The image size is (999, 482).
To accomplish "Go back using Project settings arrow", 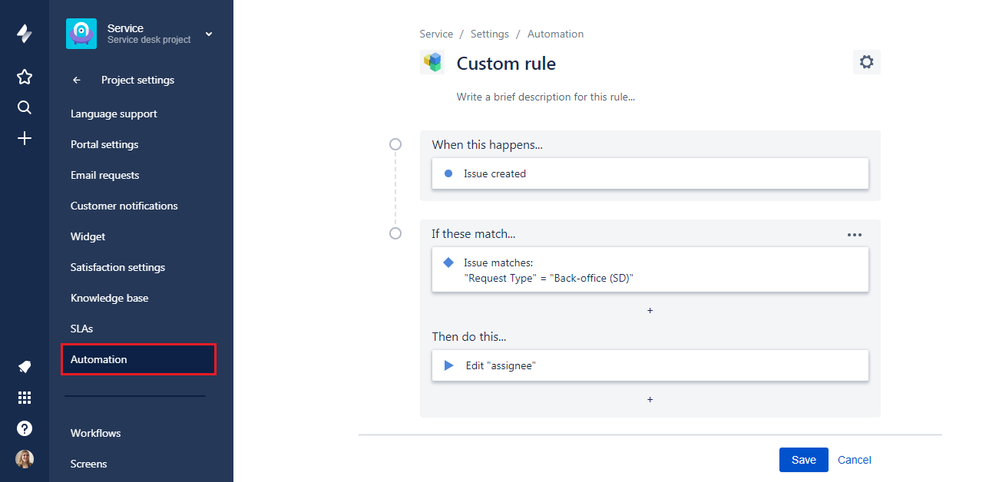I will [77, 80].
